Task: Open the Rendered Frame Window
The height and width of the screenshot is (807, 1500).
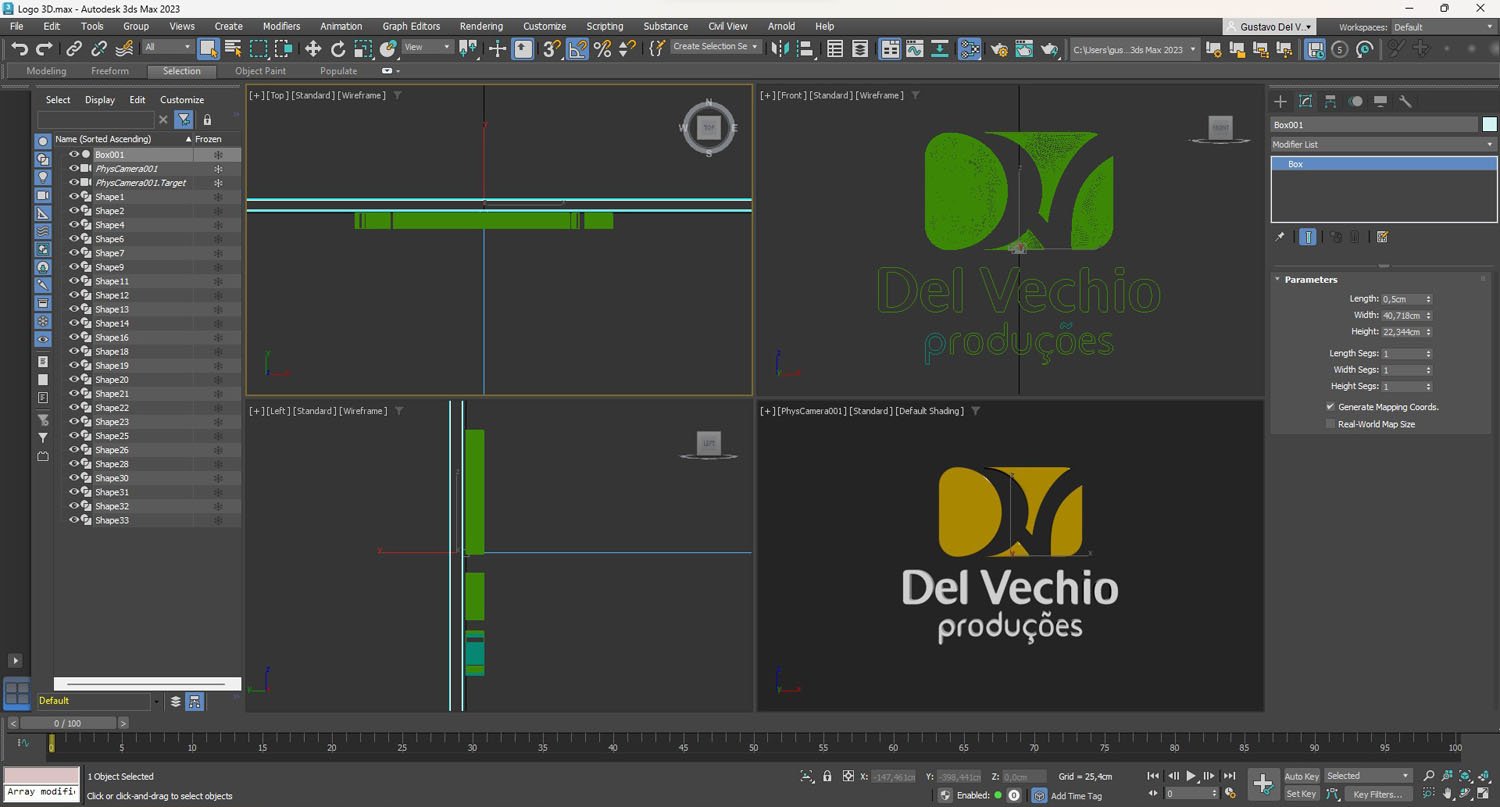Action: 1024,48
